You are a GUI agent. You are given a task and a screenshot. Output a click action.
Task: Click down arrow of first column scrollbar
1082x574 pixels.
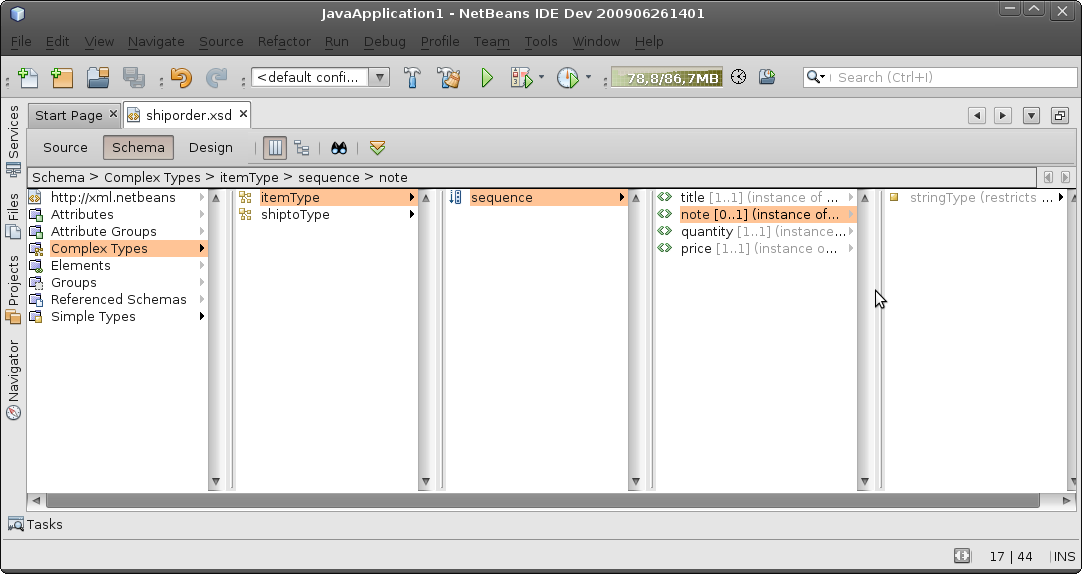click(x=215, y=482)
